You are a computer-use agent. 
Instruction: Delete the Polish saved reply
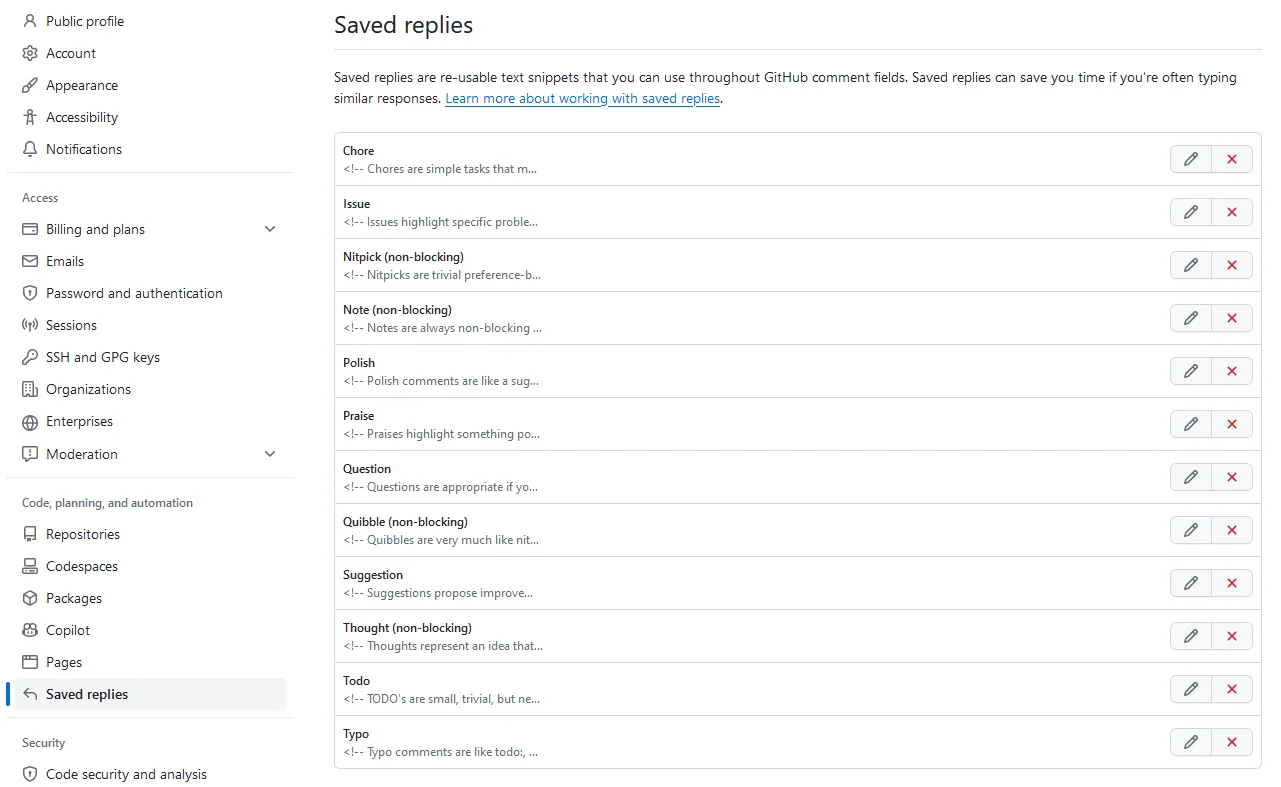pyautogui.click(x=1231, y=371)
